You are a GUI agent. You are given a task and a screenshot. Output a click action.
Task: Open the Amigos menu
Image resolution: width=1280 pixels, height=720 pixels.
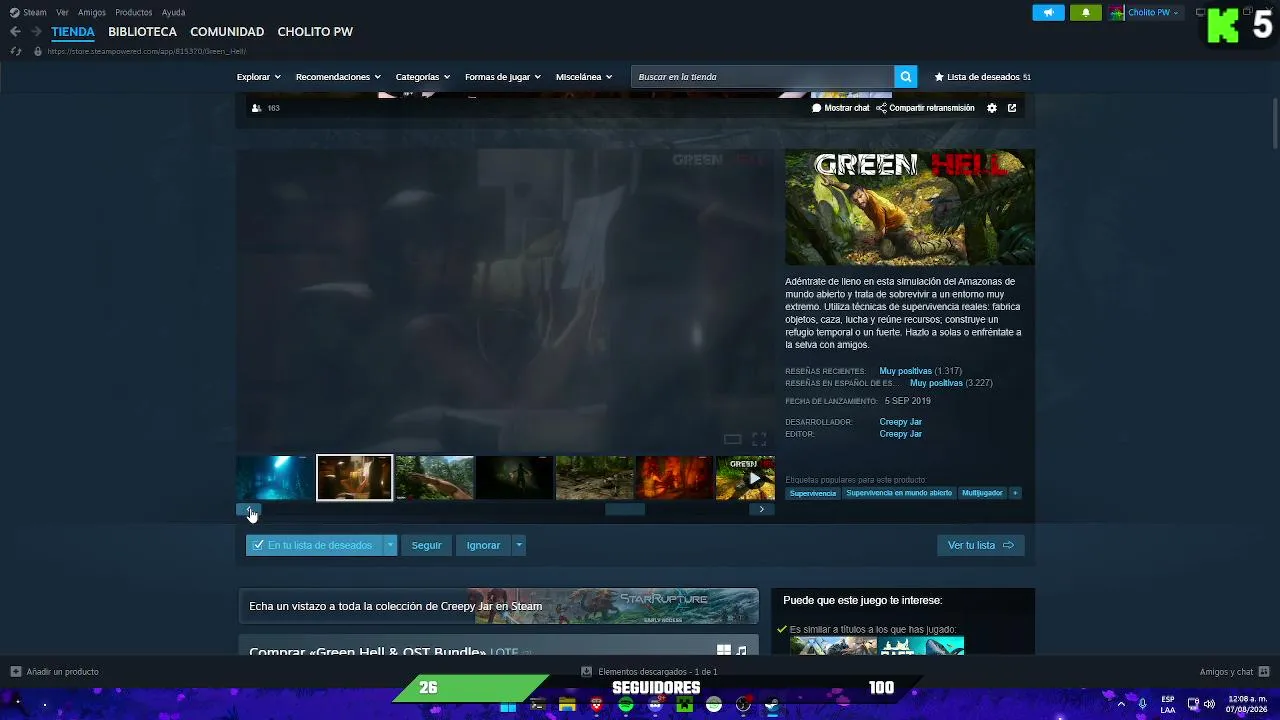92,13
